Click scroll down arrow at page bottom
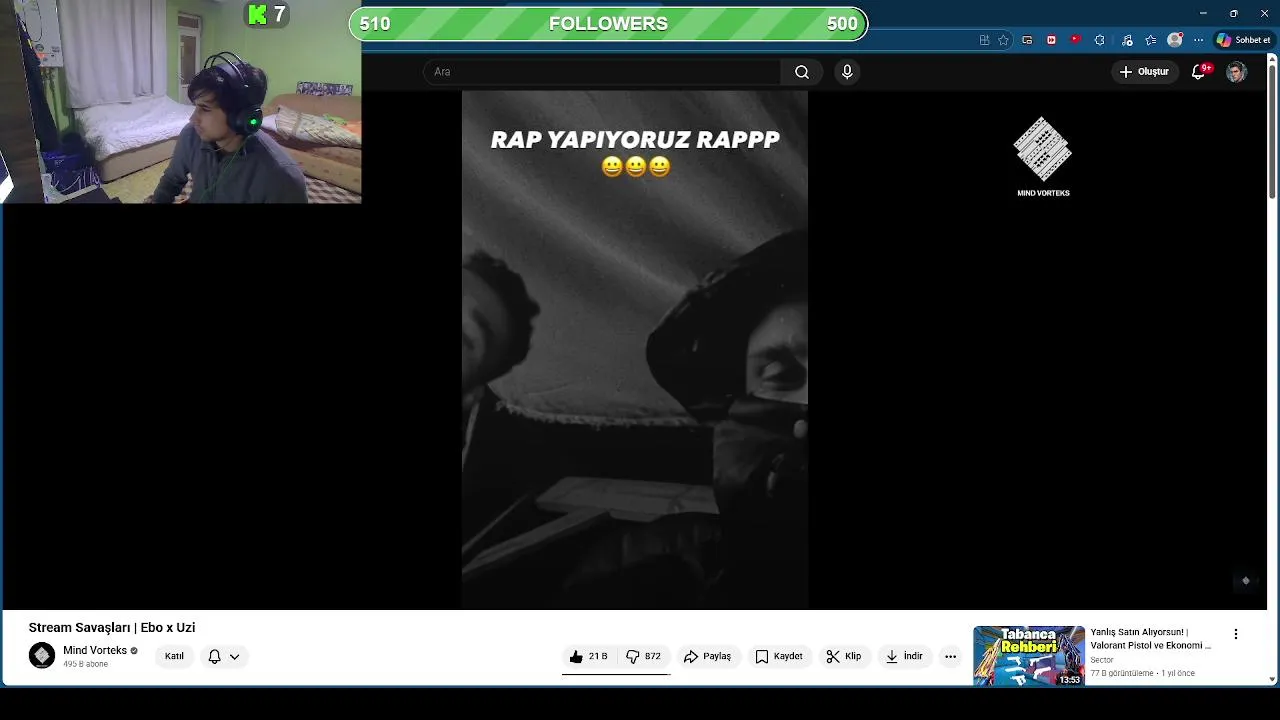Screen dimensions: 1280x720 click(x=1272, y=680)
